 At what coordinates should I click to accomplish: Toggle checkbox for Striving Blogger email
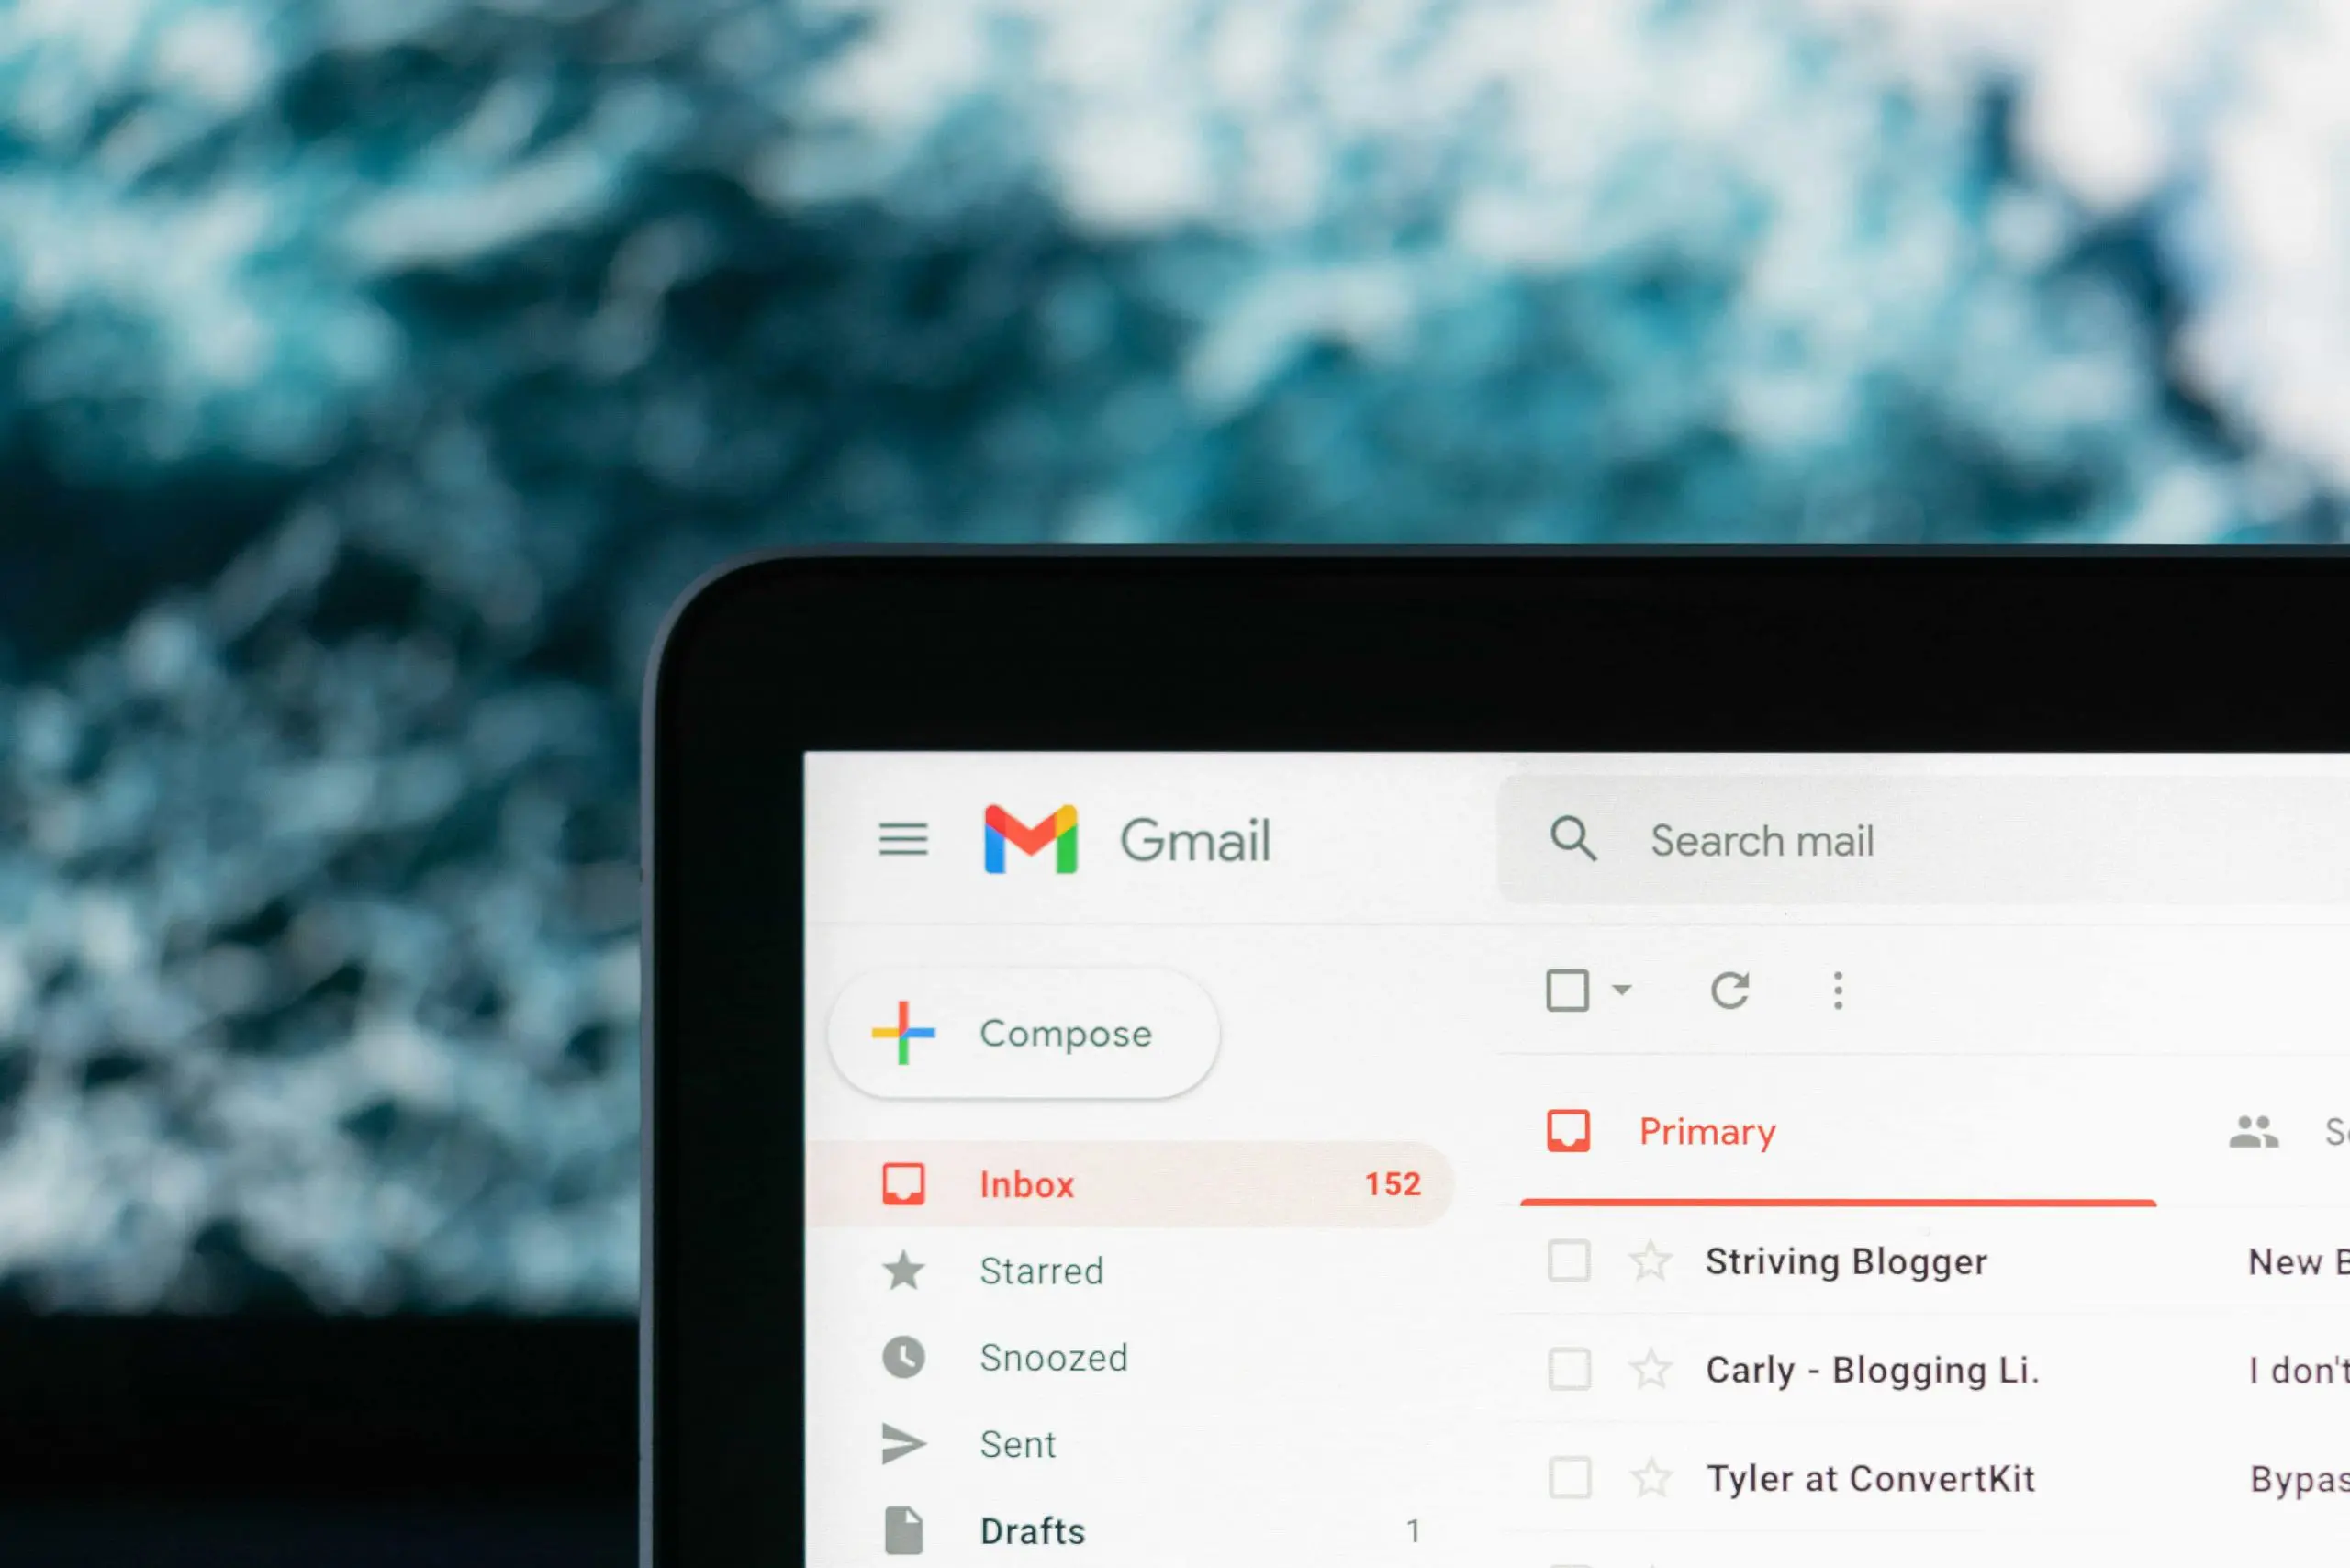1562,1260
